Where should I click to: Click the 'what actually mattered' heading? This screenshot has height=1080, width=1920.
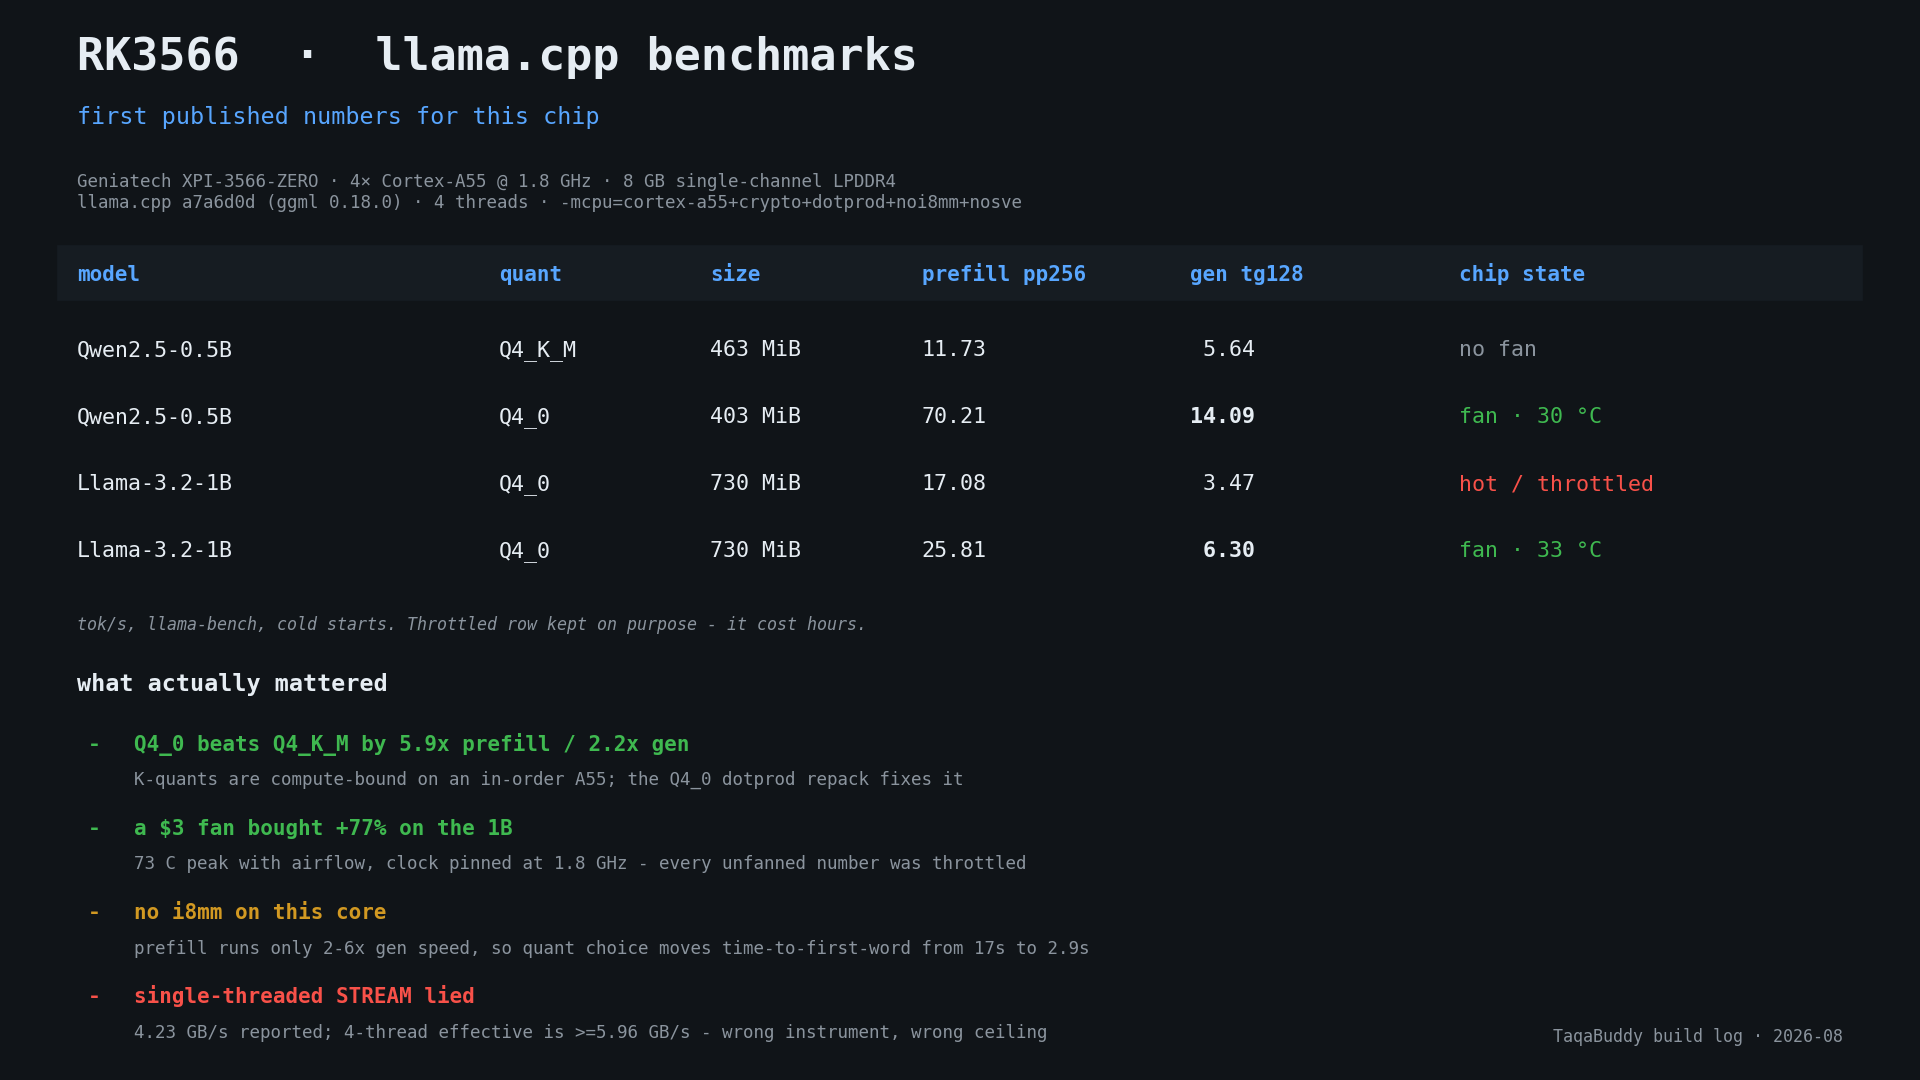pyautogui.click(x=232, y=684)
